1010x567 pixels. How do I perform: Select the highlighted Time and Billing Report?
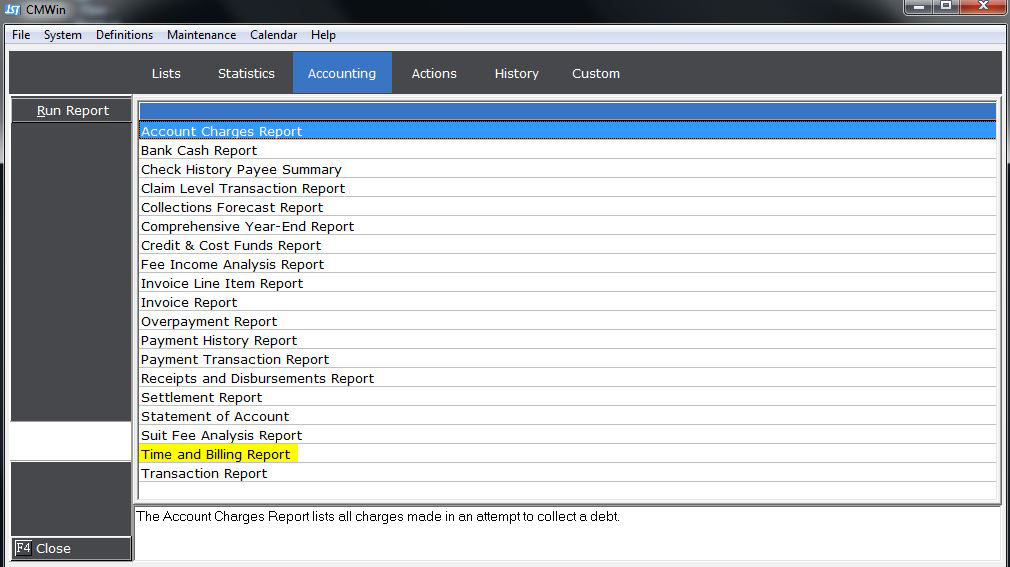[216, 455]
